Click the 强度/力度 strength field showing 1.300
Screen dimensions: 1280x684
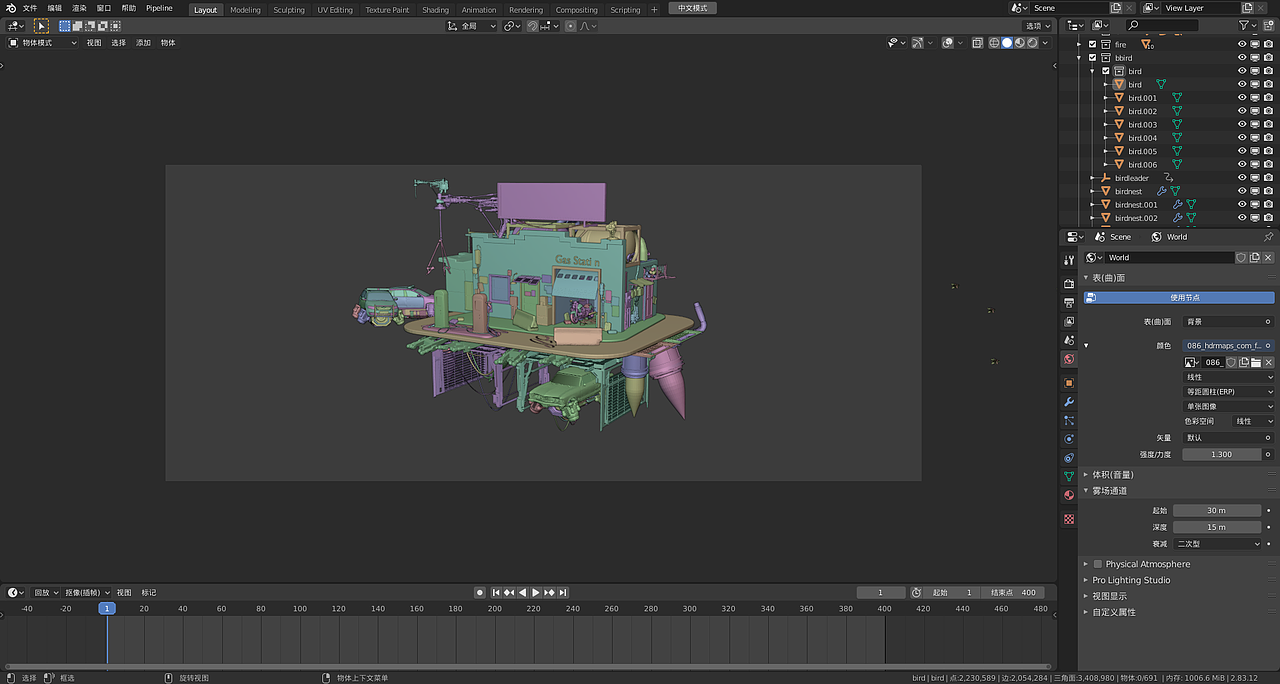[x=1220, y=454]
